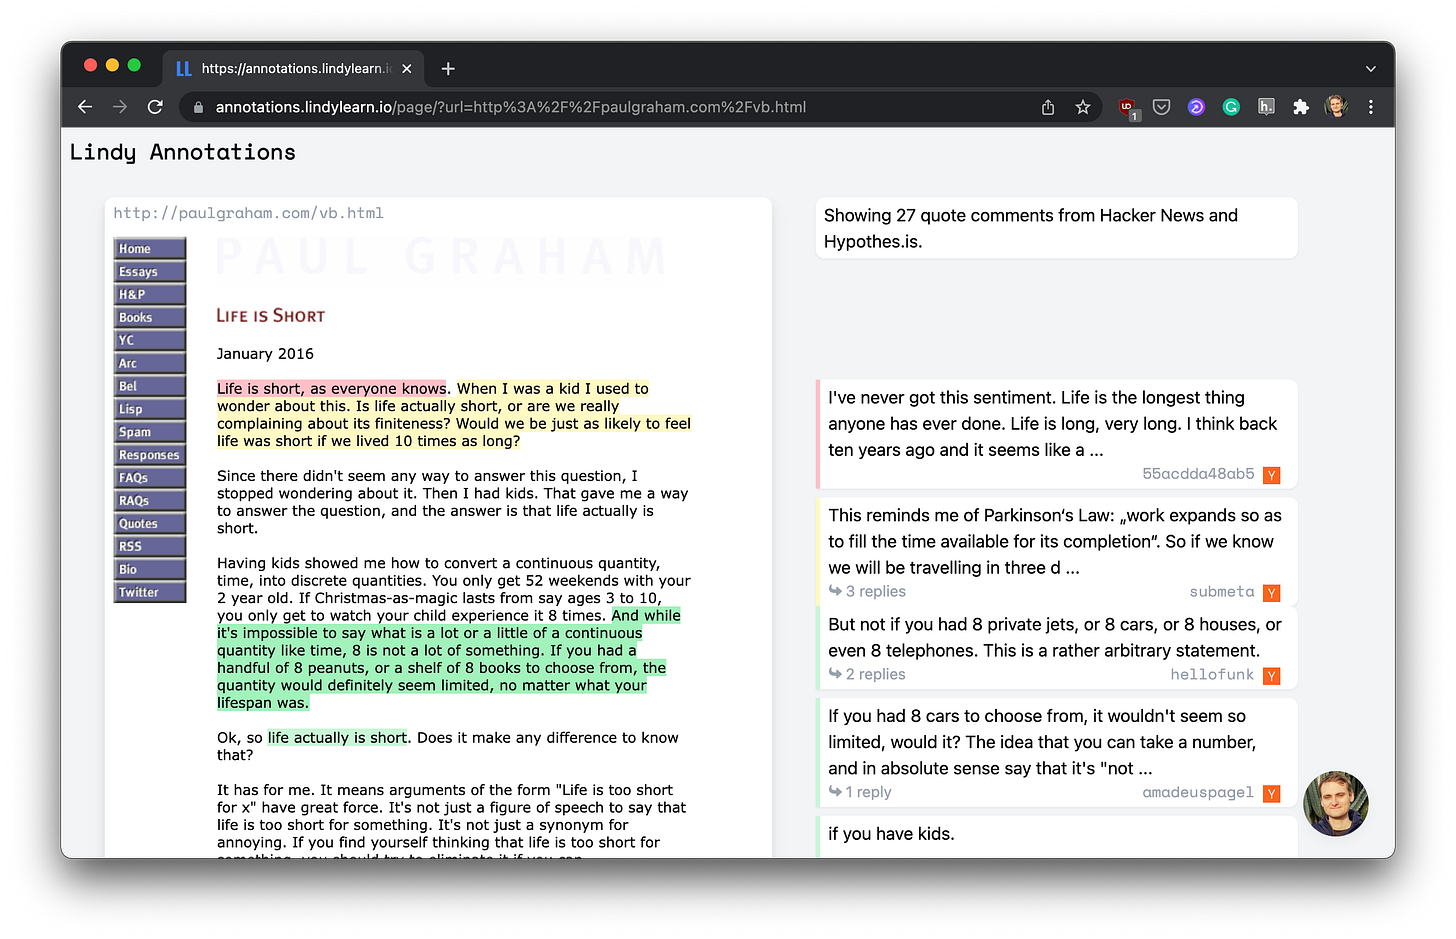Open Books in the sidebar menu
This screenshot has width=1456, height=939.
(x=150, y=318)
